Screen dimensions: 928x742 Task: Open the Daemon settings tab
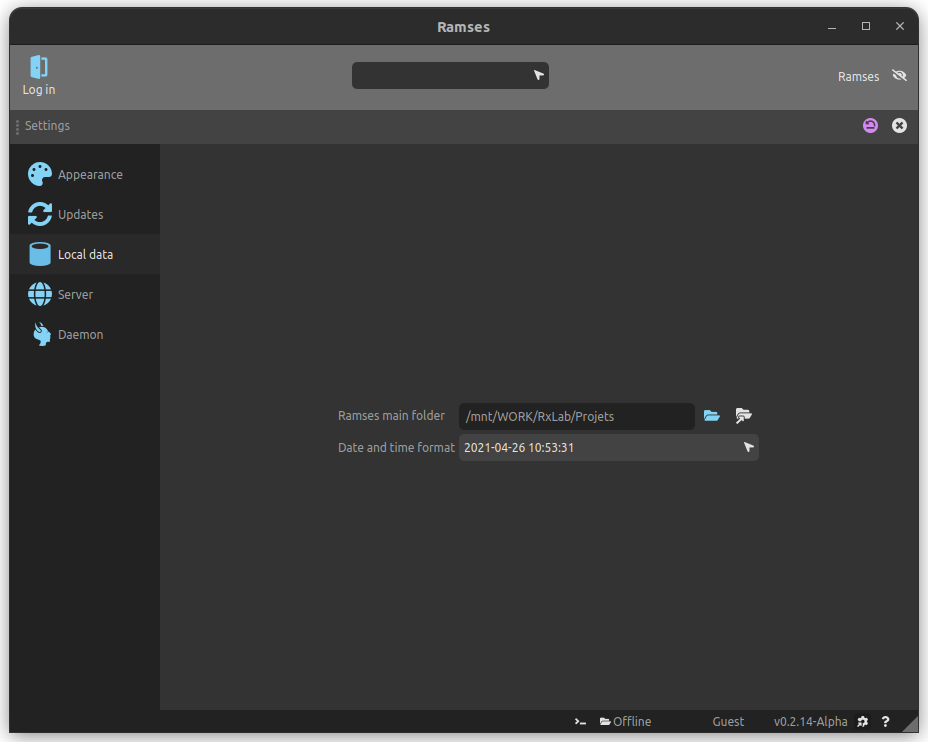tap(85, 334)
